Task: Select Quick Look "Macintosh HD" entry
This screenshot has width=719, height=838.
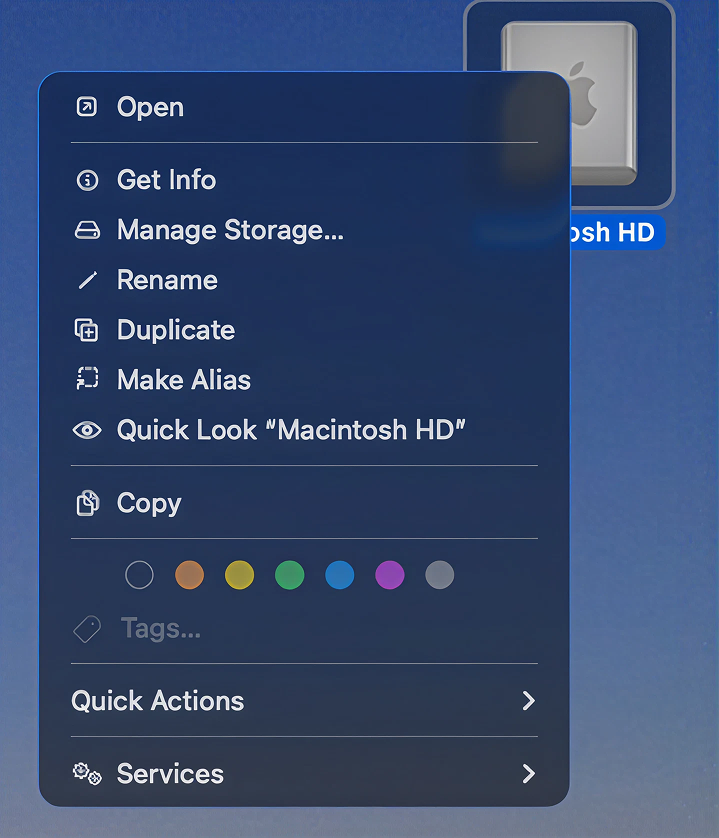Action: [304, 430]
